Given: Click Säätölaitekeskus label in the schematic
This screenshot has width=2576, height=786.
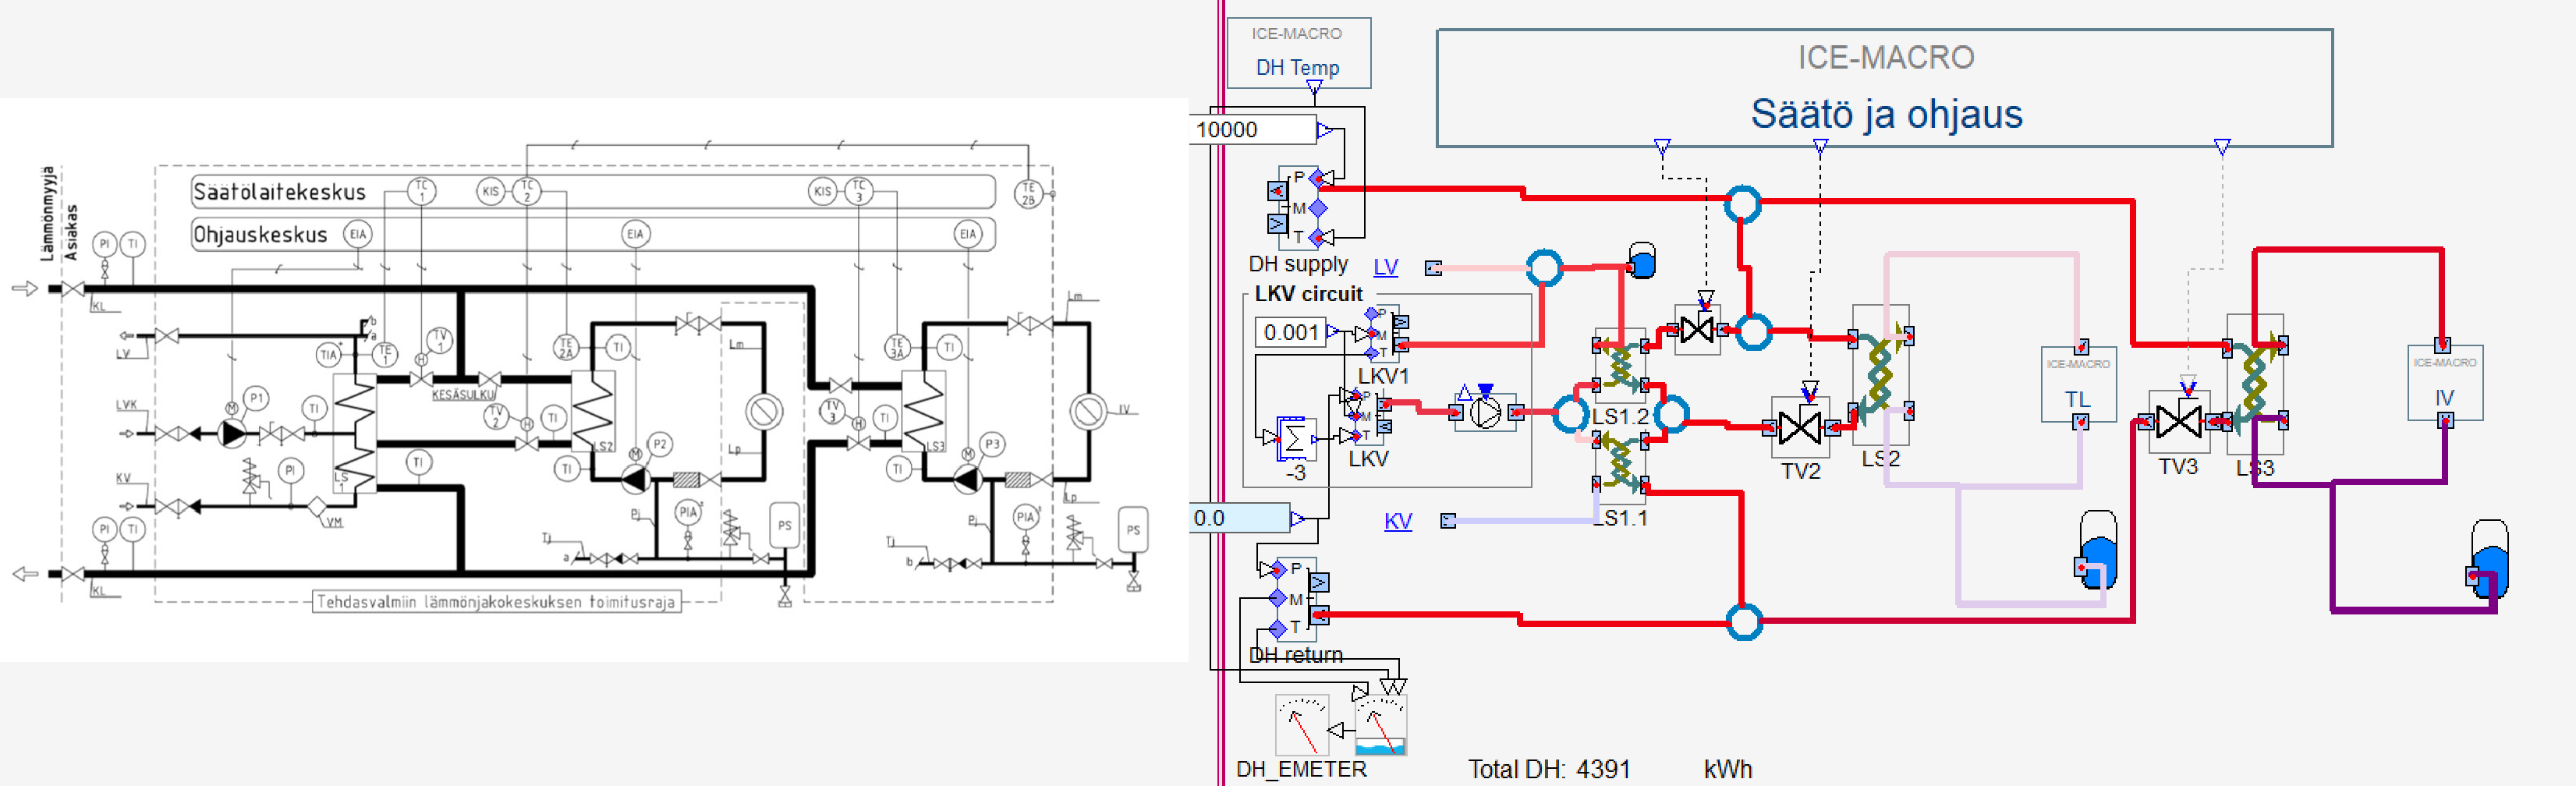Looking at the screenshot, I should tap(279, 192).
